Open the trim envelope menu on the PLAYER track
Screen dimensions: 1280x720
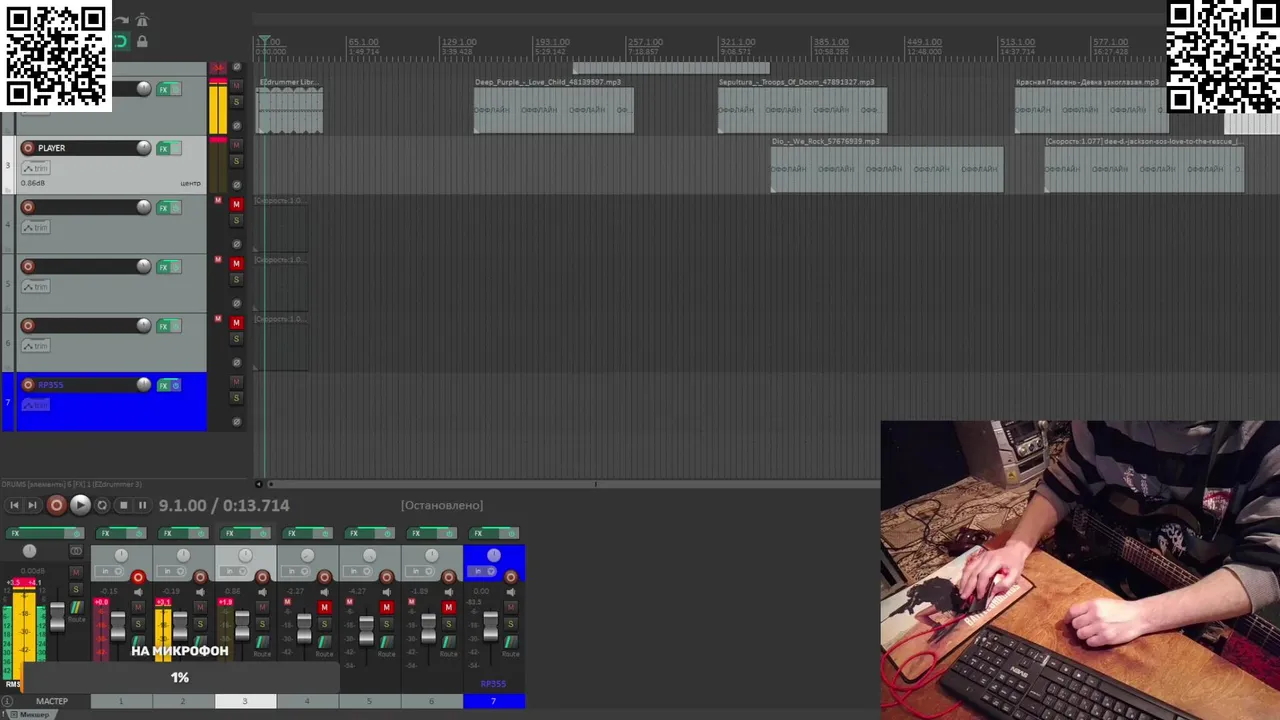pyautogui.click(x=36, y=168)
